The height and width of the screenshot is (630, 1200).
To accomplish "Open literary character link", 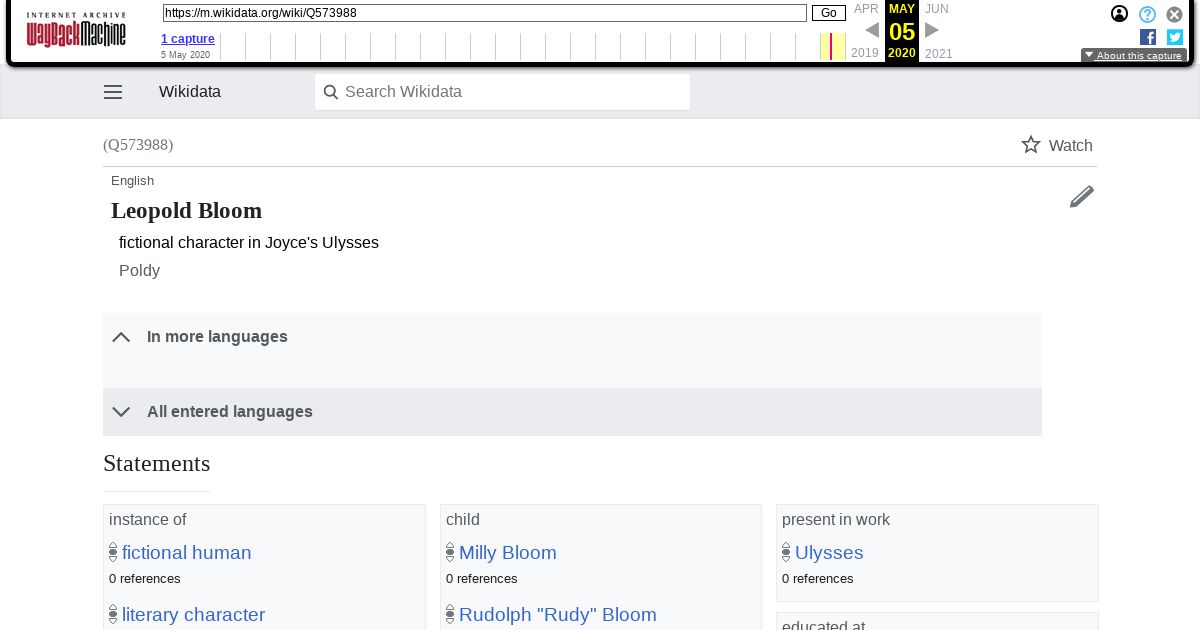I will coord(193,615).
